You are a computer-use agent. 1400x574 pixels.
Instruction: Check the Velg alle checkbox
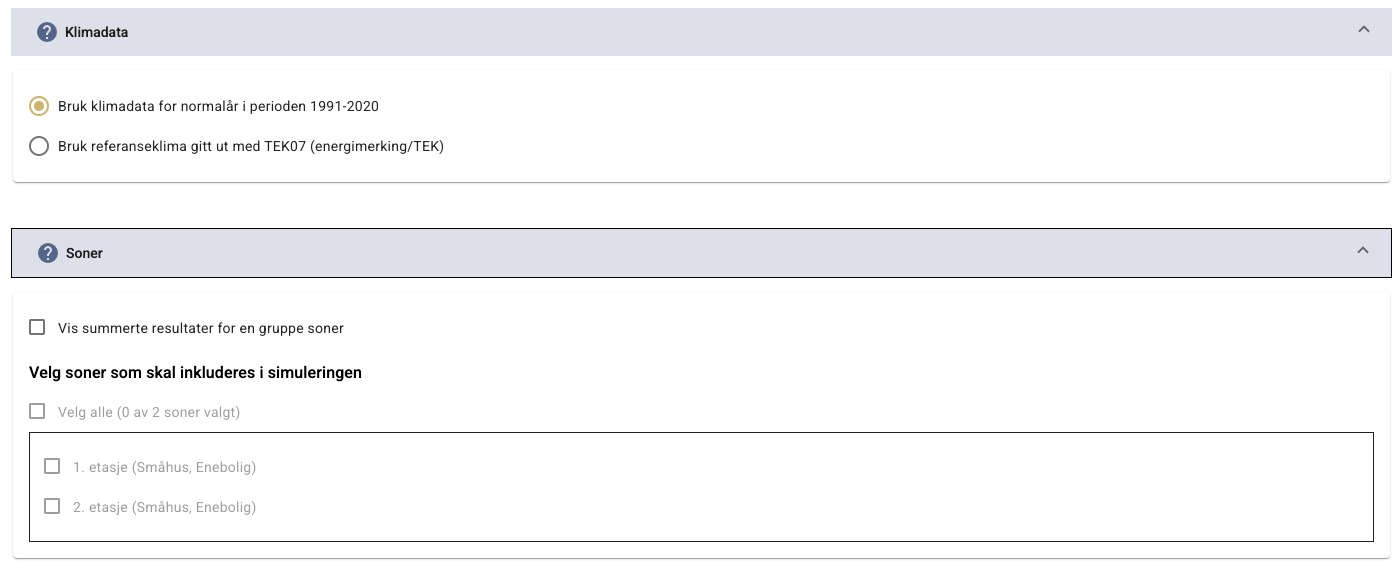38,411
